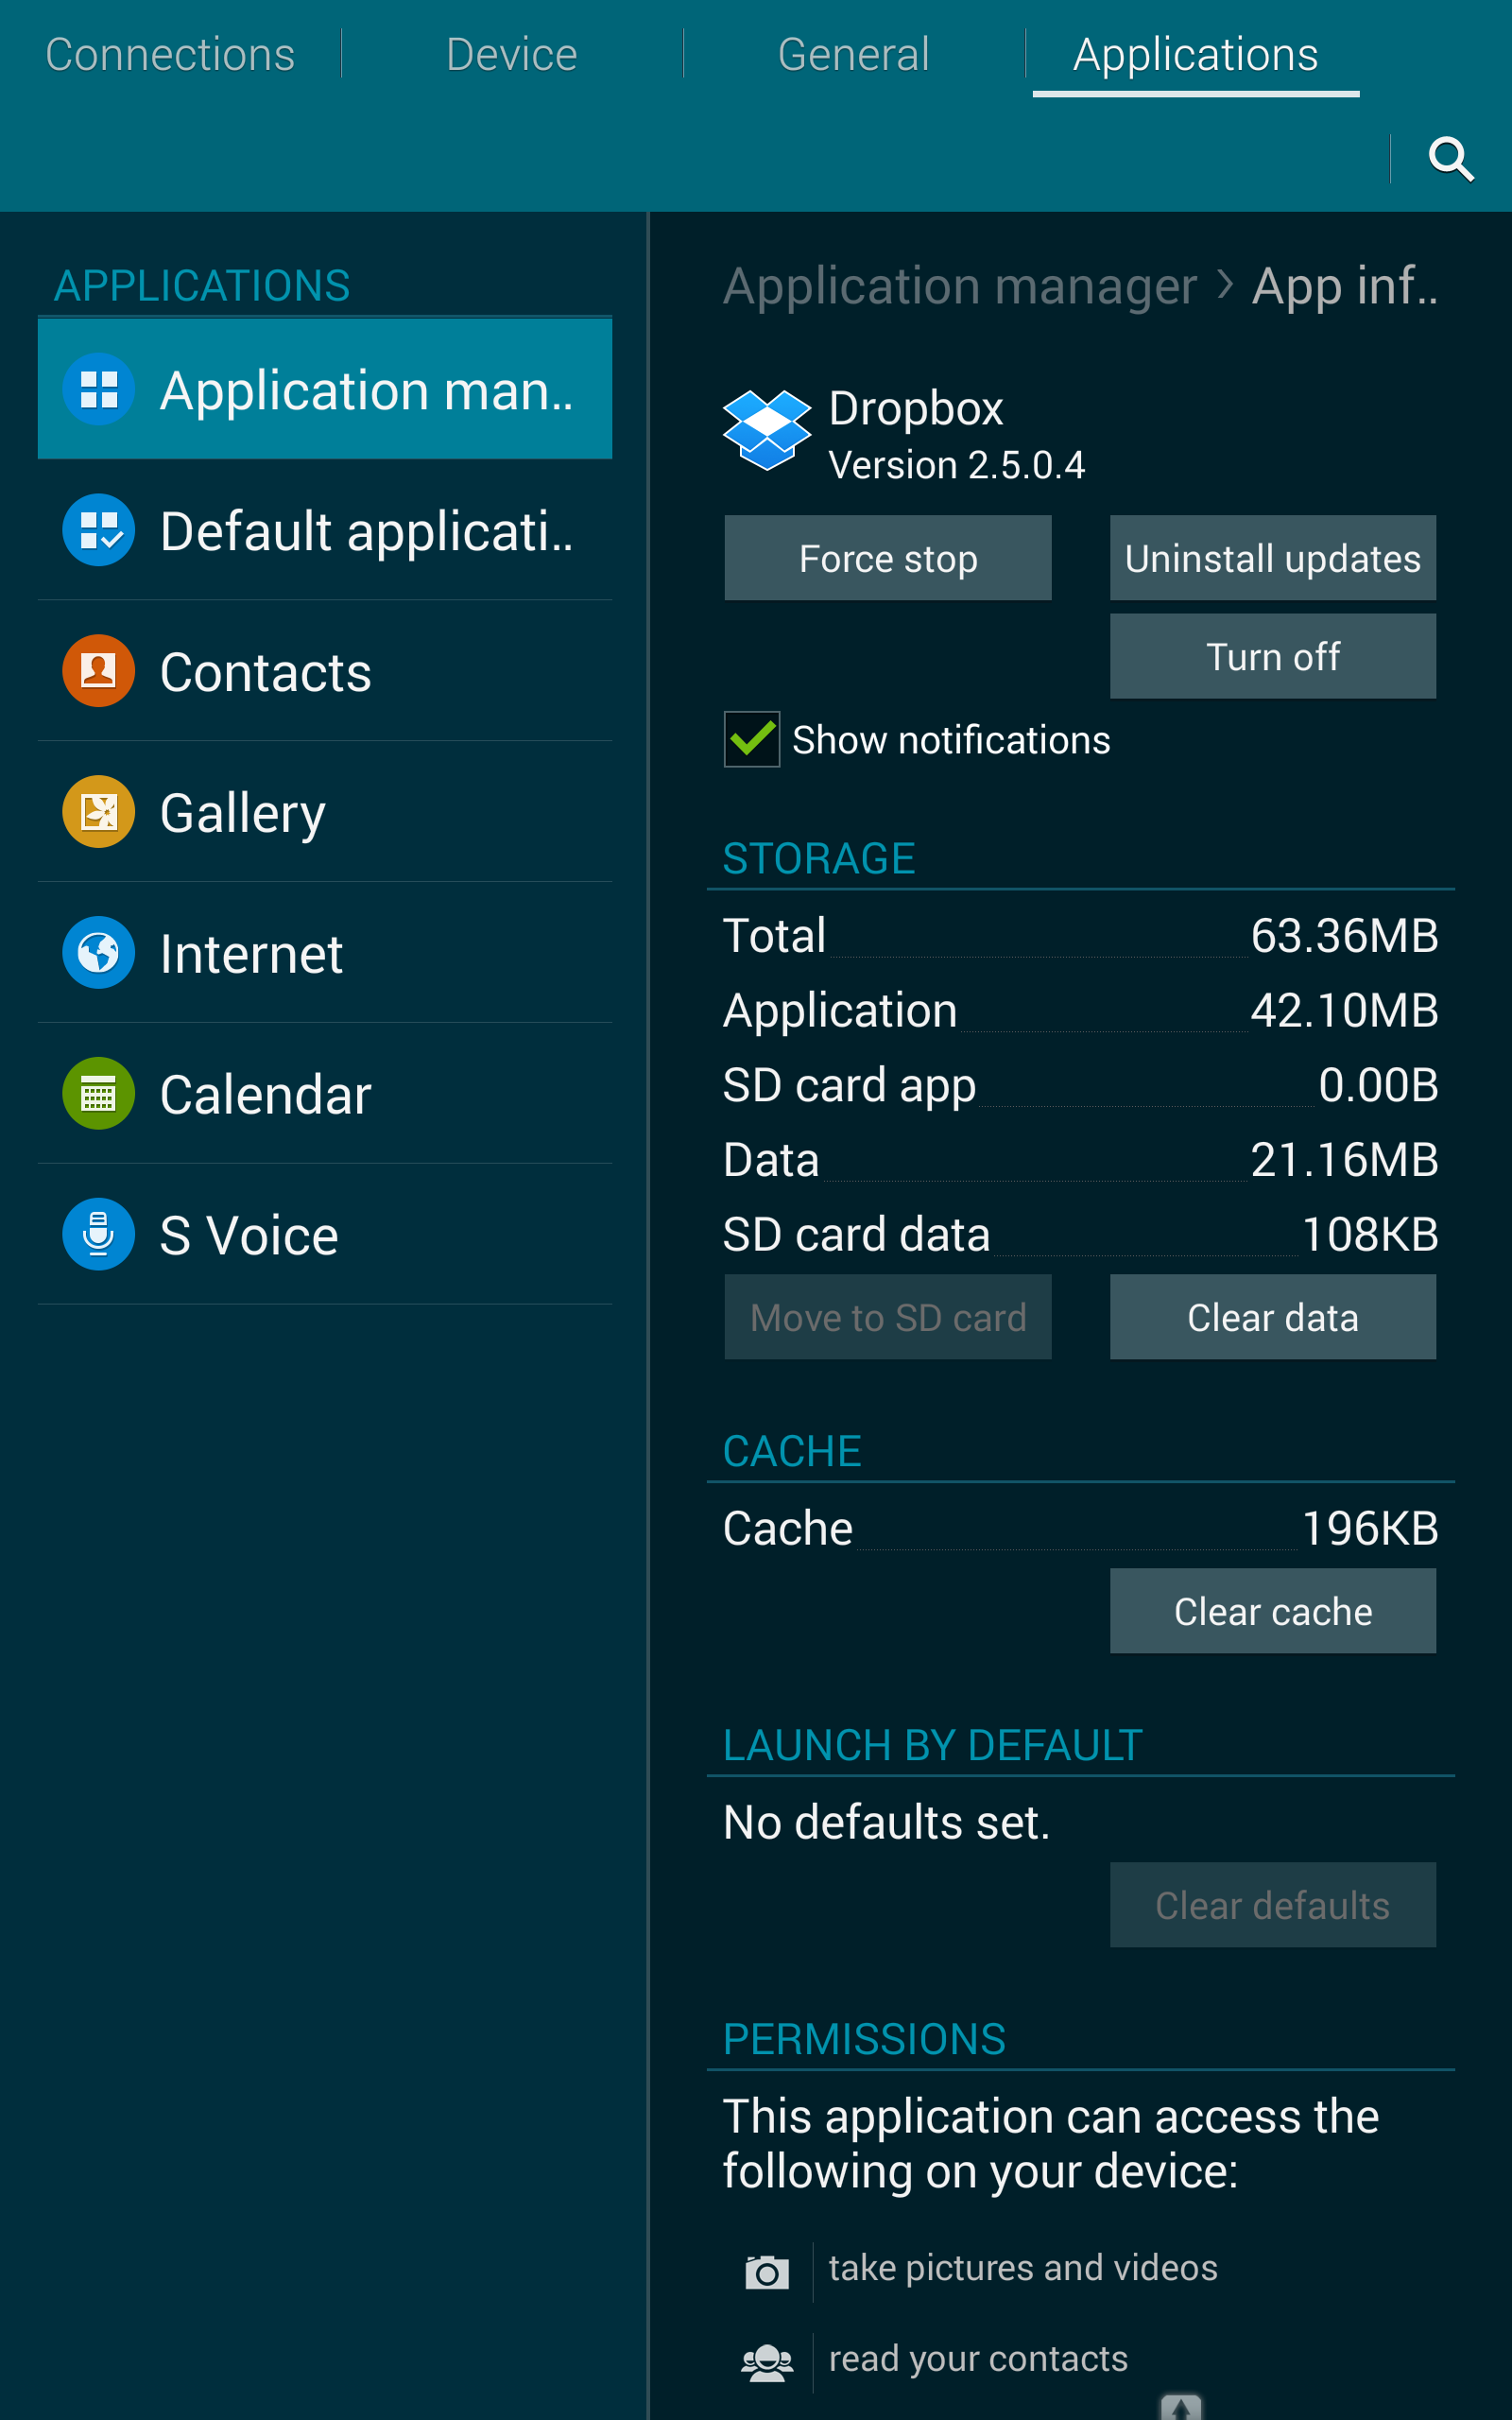This screenshot has width=1512, height=2420.
Task: Open the Contacts icon entry
Action: (98, 671)
